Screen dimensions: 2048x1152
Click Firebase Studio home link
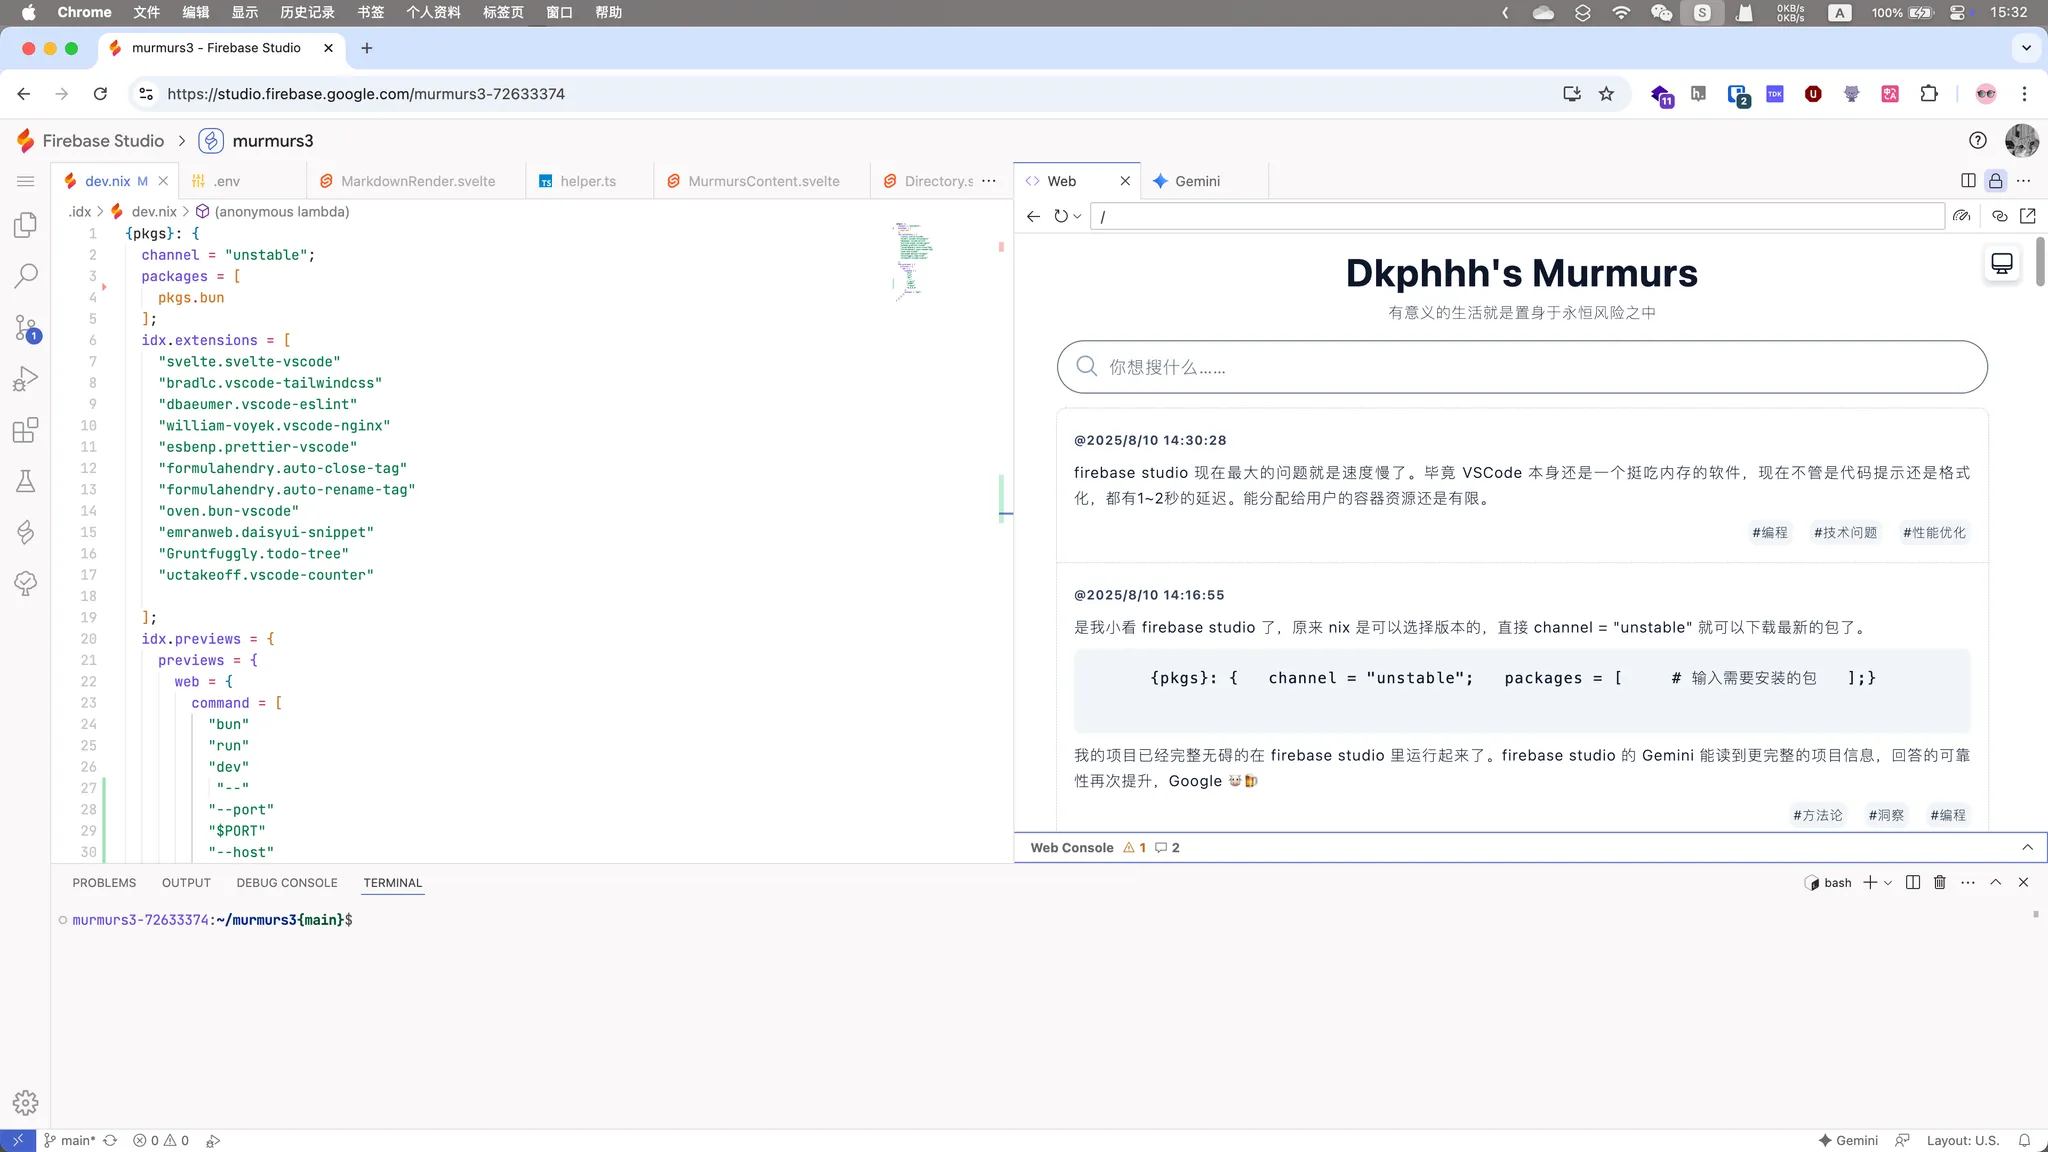coord(90,141)
